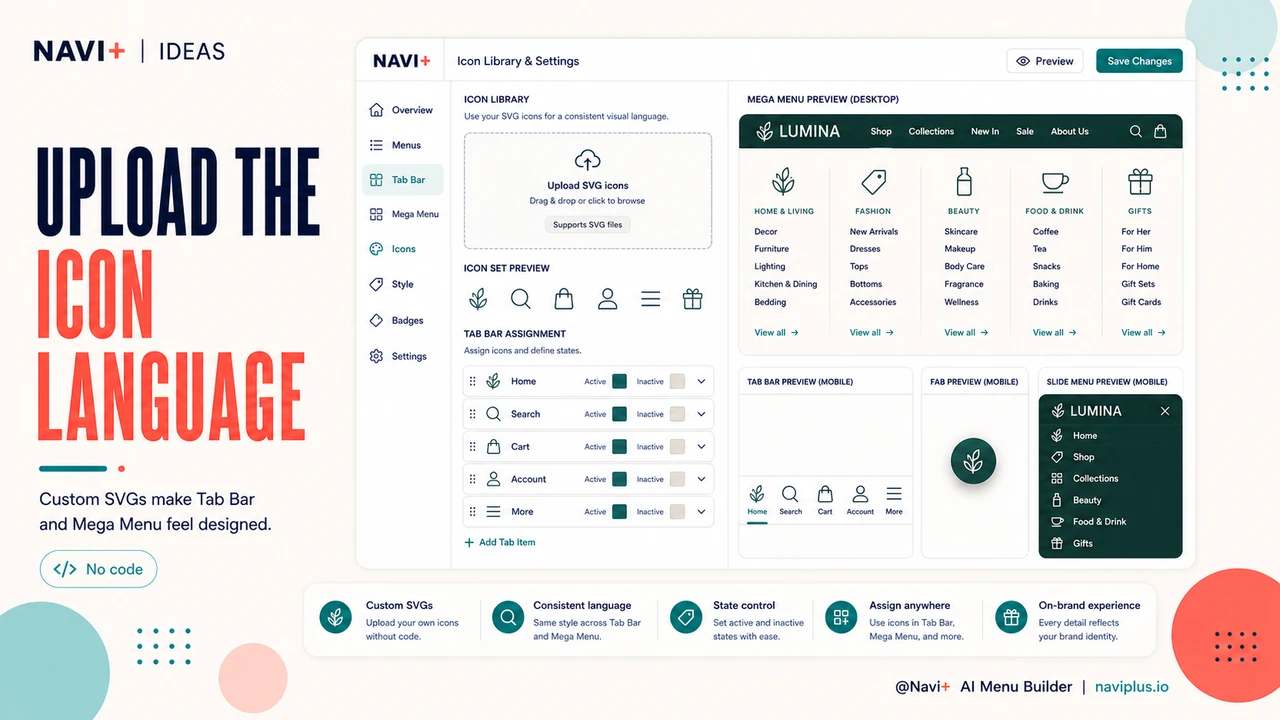Open Home row Active color swatch

[620, 381]
